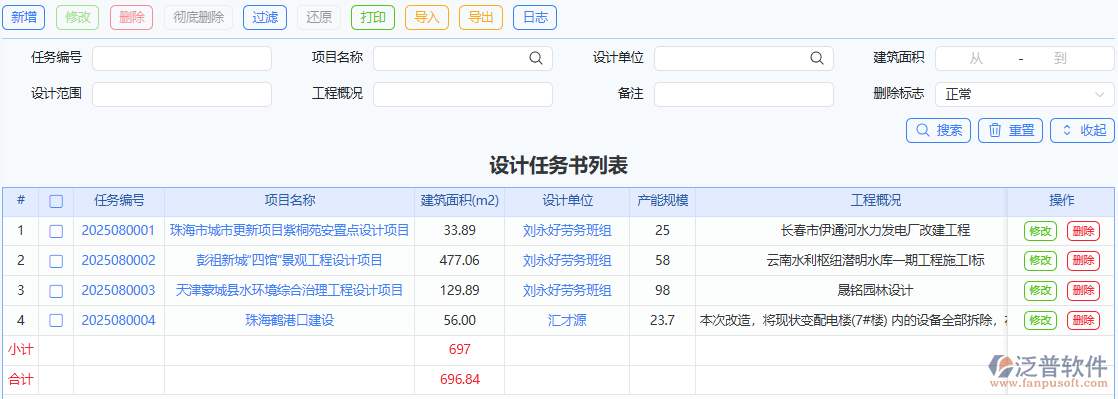The image size is (1118, 399).
Task: Click 修改 for row 2025080003
Action: pos(1041,291)
